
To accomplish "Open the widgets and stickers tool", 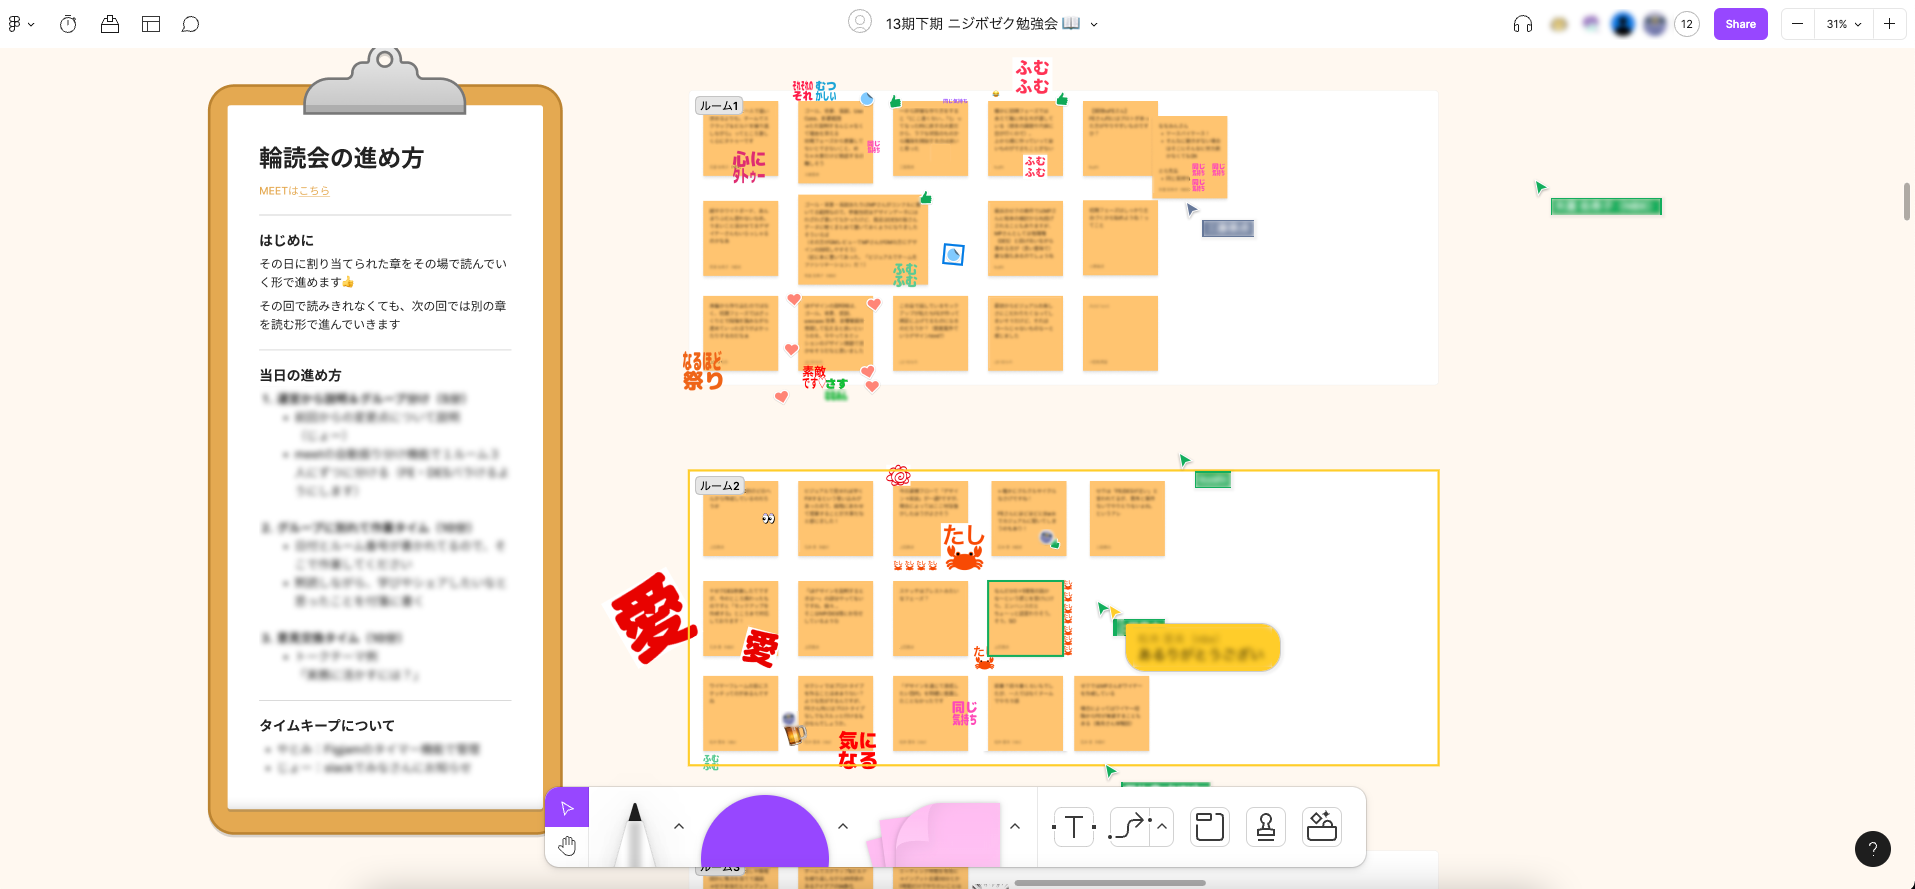I will (1322, 827).
